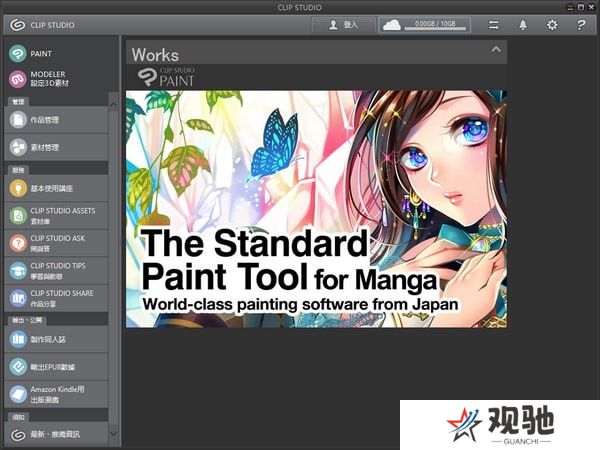Open 作品管理 works management
600x450 pixels.
click(x=56, y=120)
